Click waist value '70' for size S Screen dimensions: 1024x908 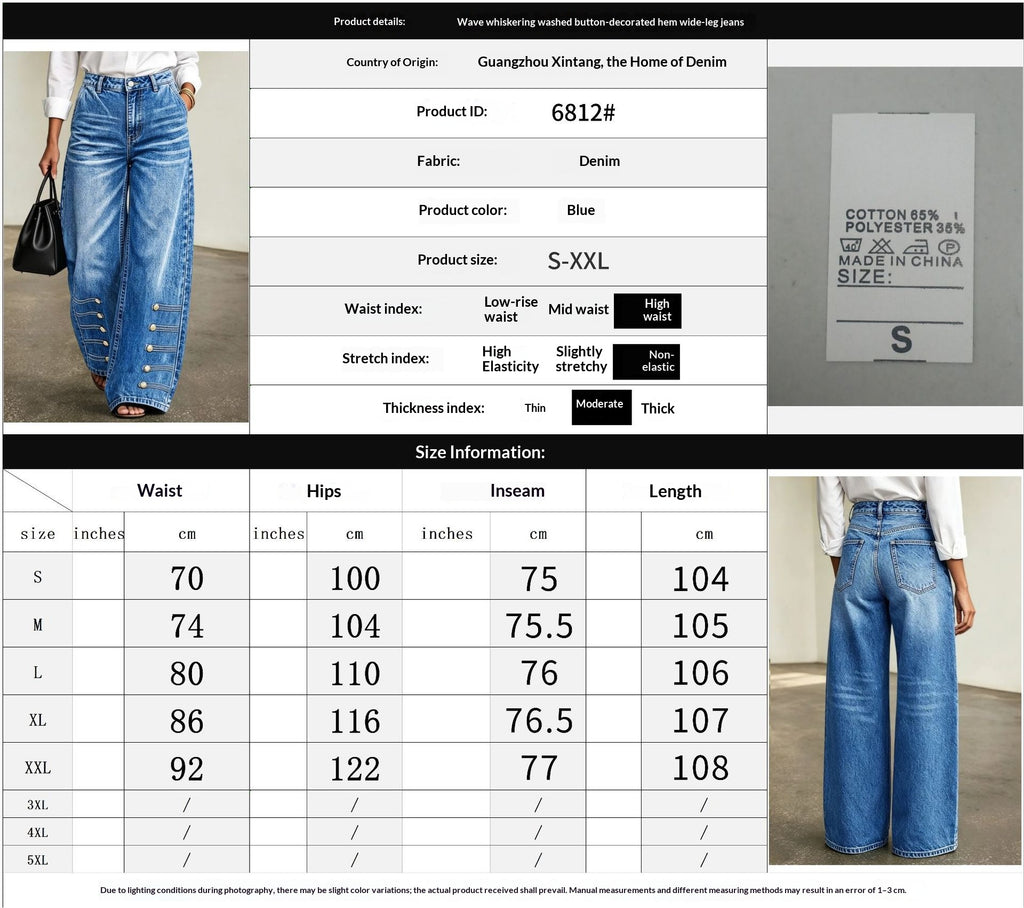[187, 579]
